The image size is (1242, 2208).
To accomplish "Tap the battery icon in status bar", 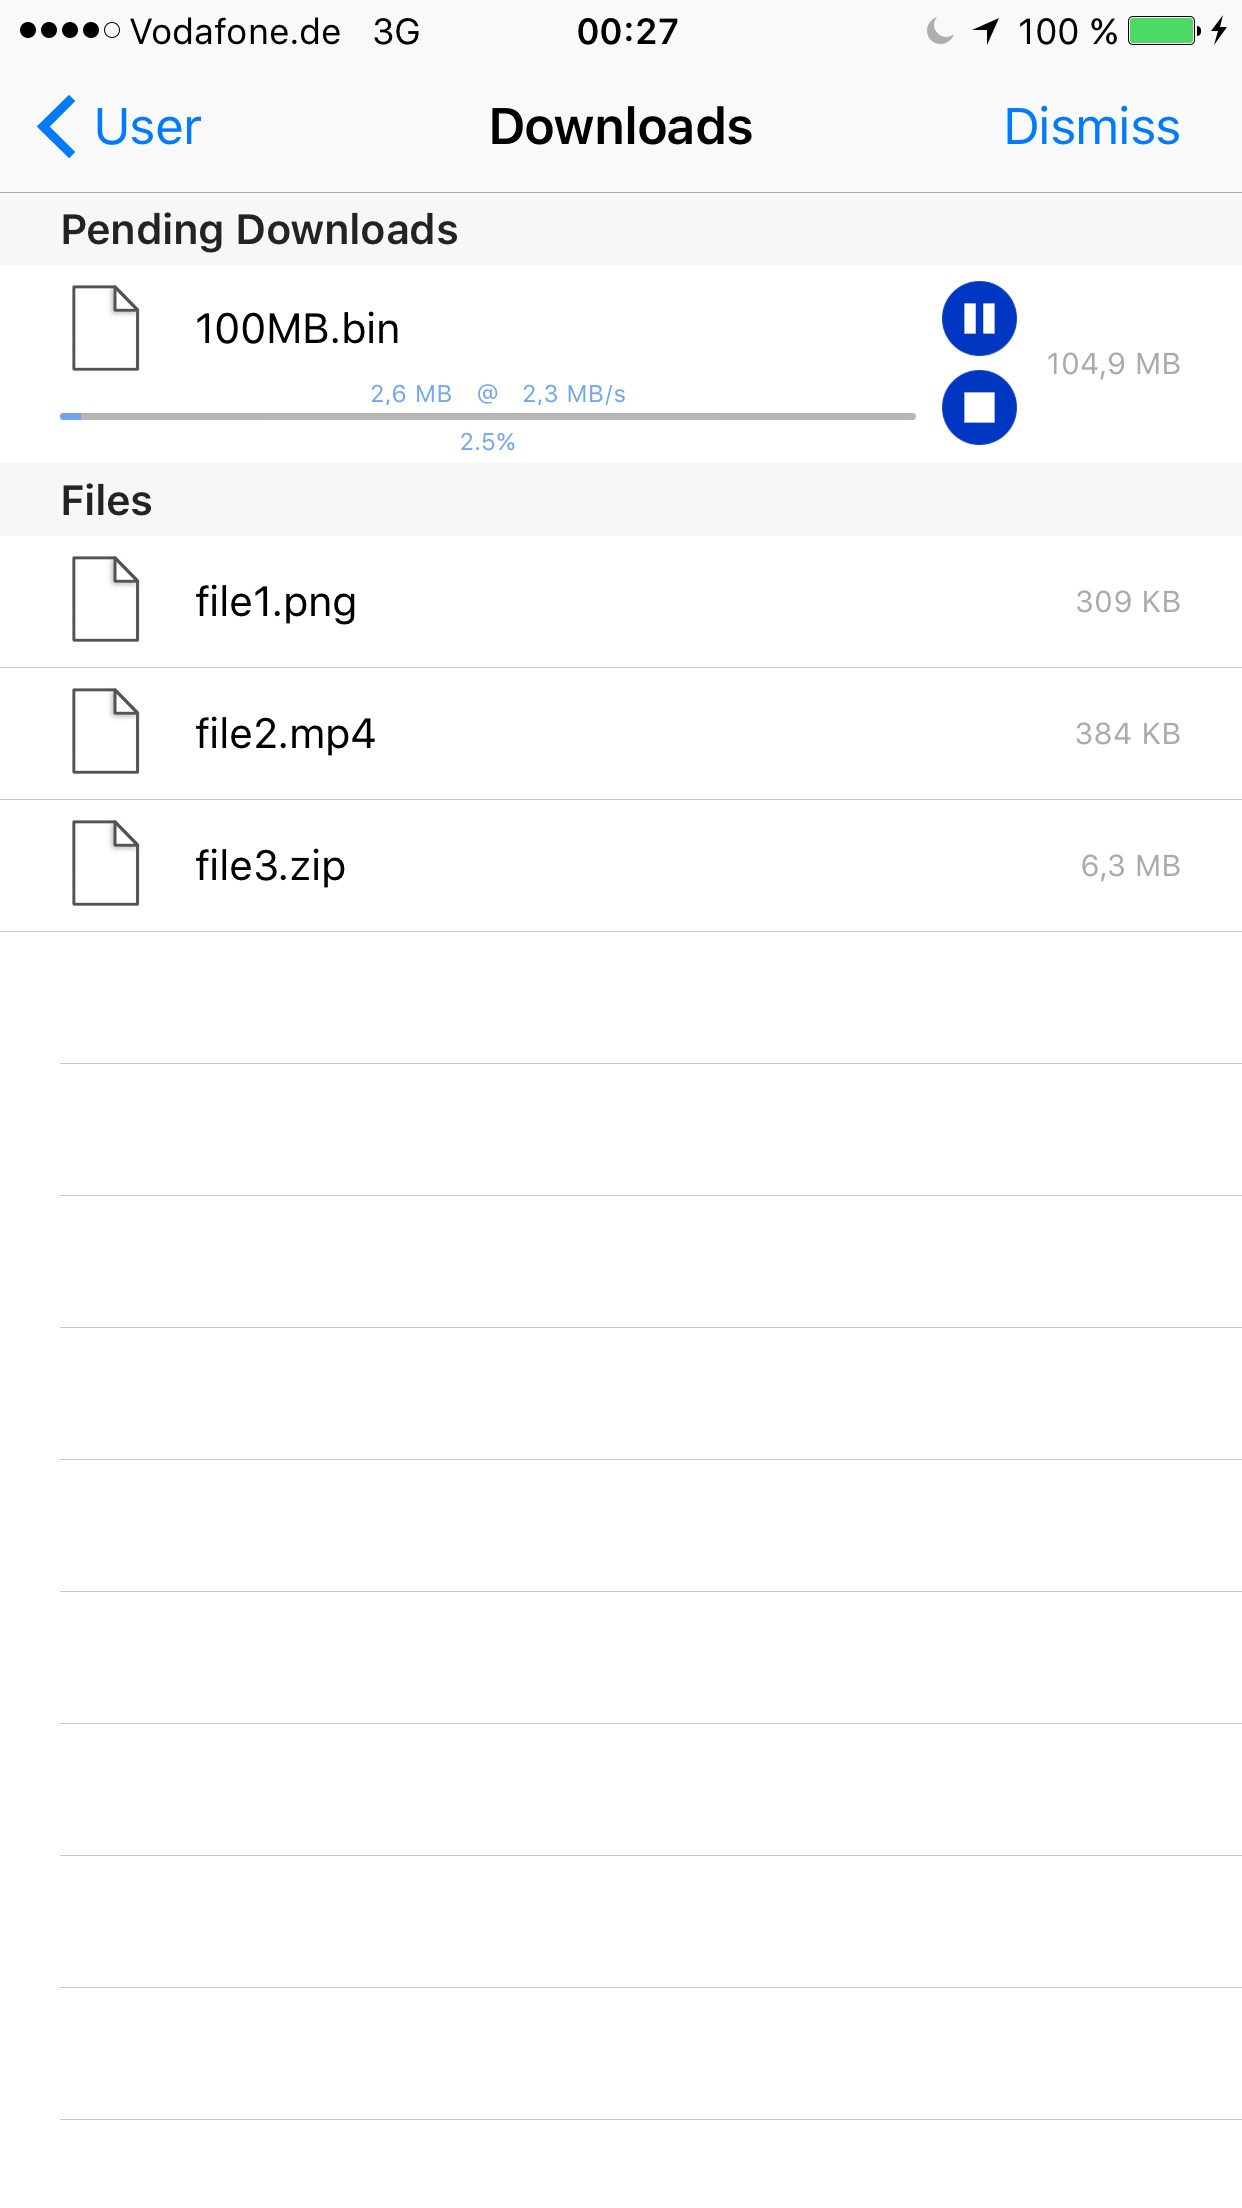I will point(1163,31).
